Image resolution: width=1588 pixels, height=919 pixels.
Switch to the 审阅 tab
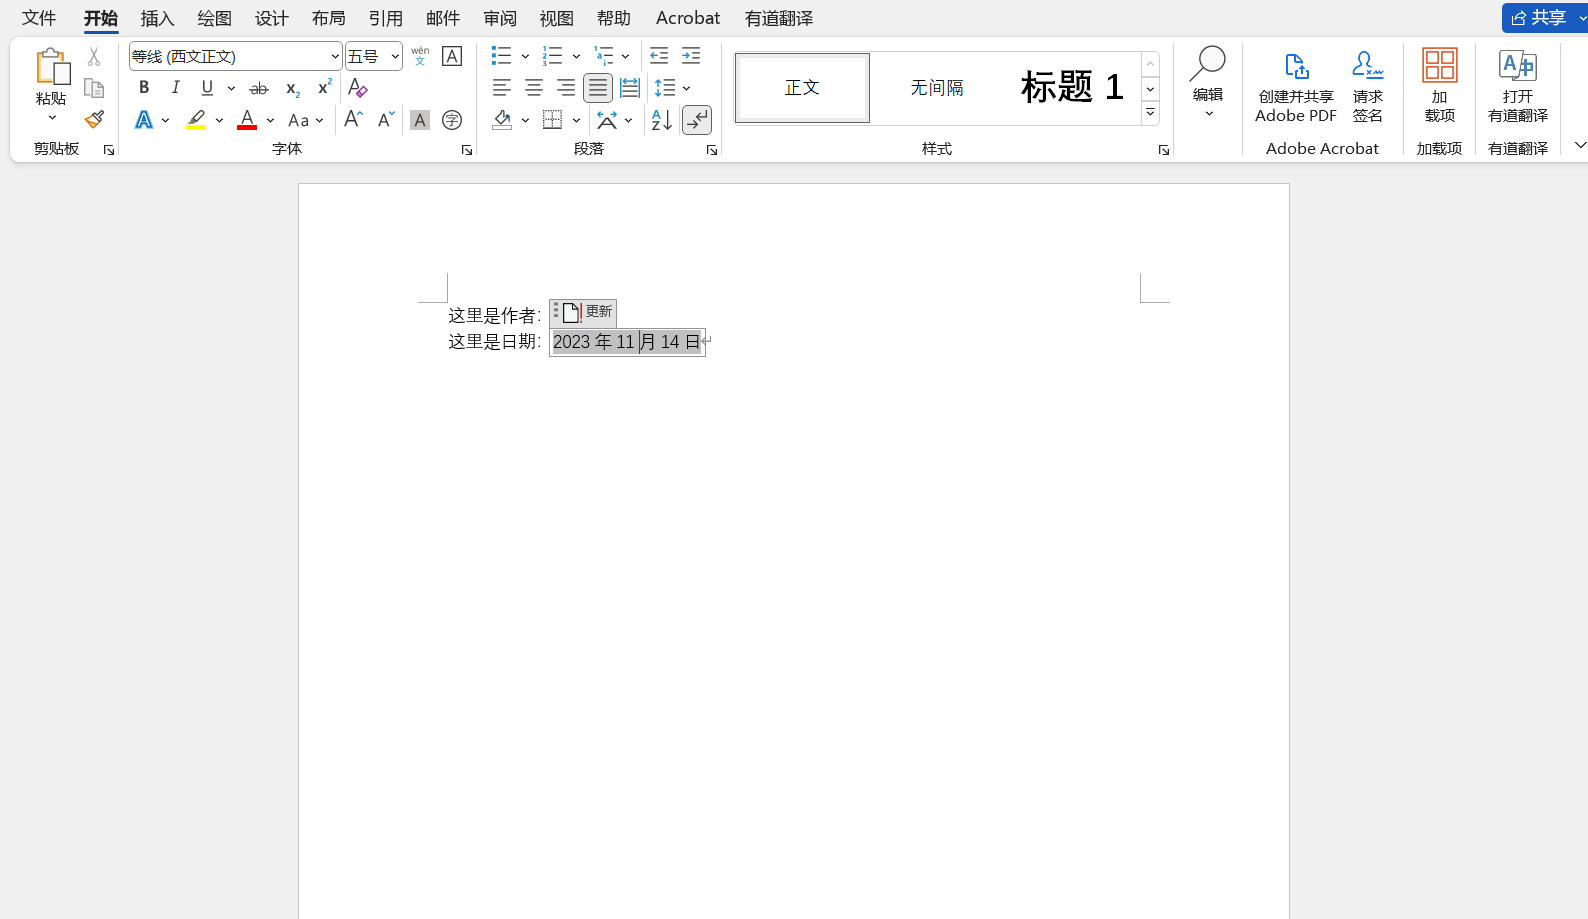(499, 18)
